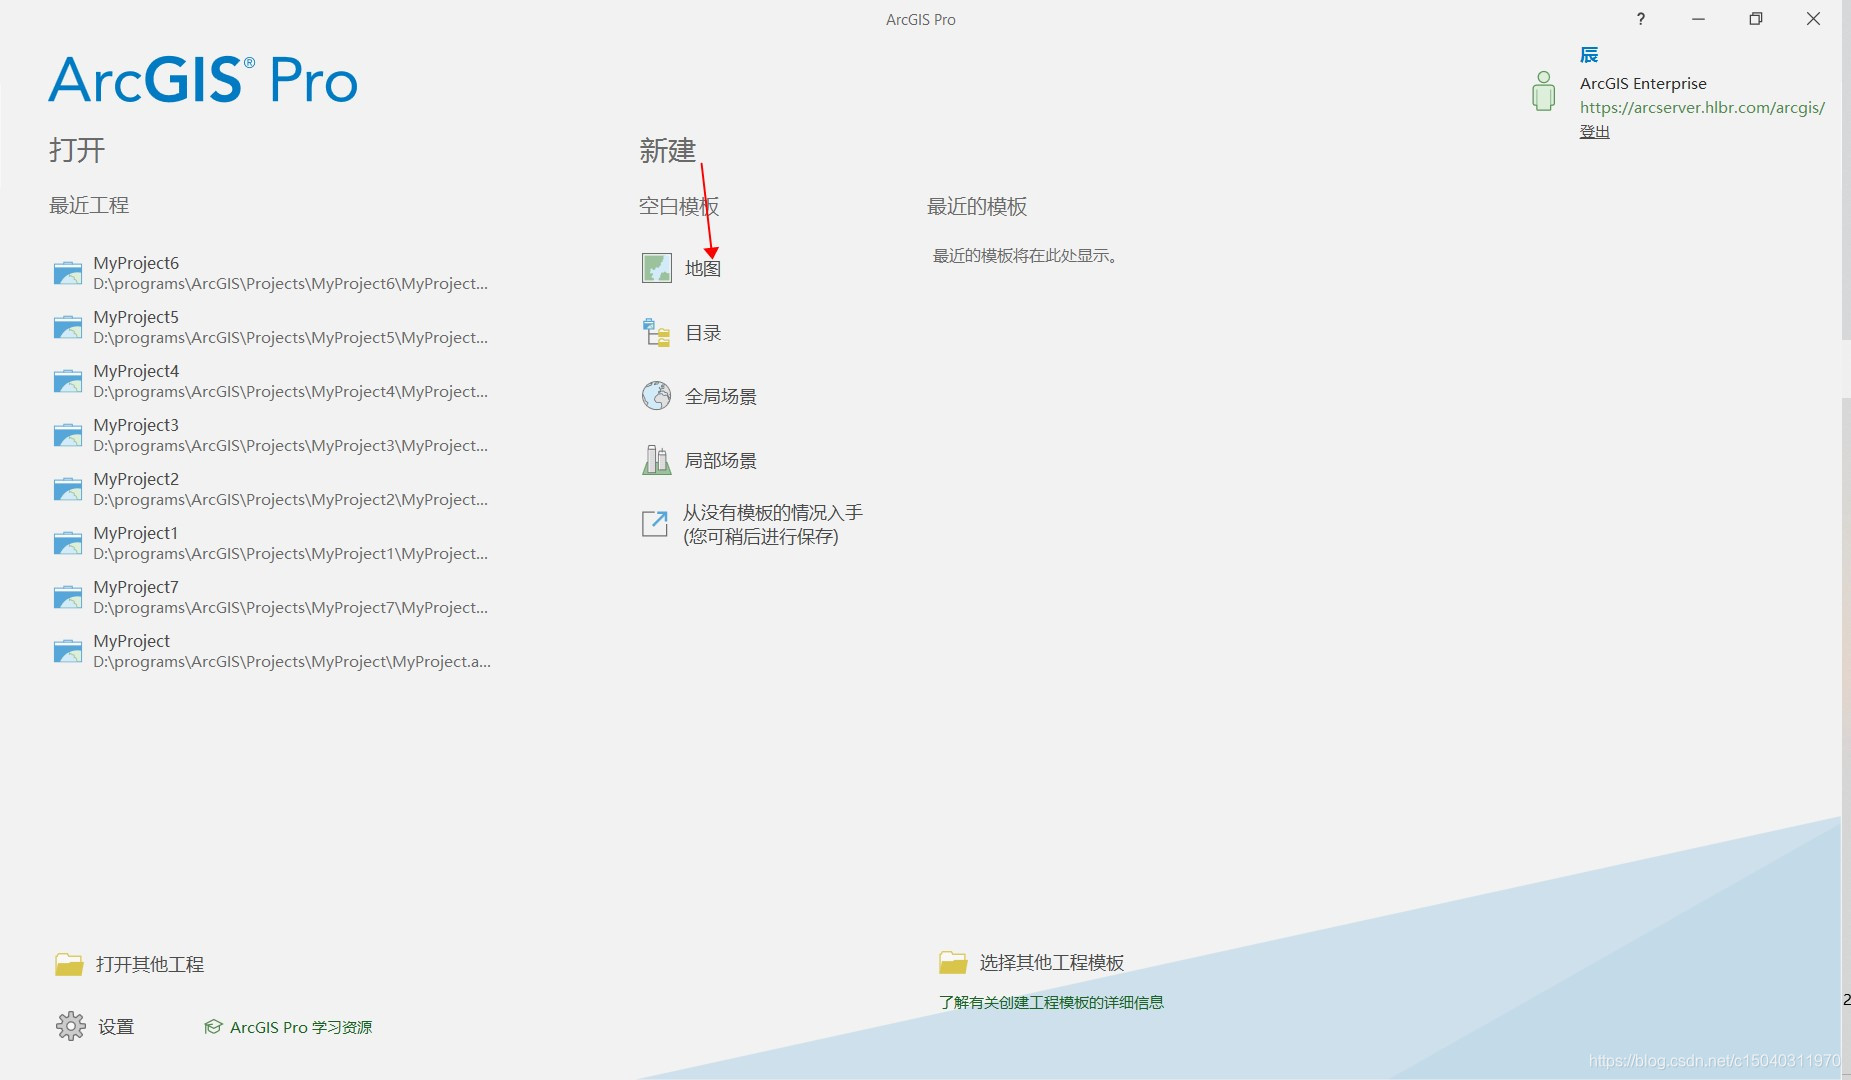The height and width of the screenshot is (1080, 1851).
Task: Click the Map template icon
Action: 656,268
